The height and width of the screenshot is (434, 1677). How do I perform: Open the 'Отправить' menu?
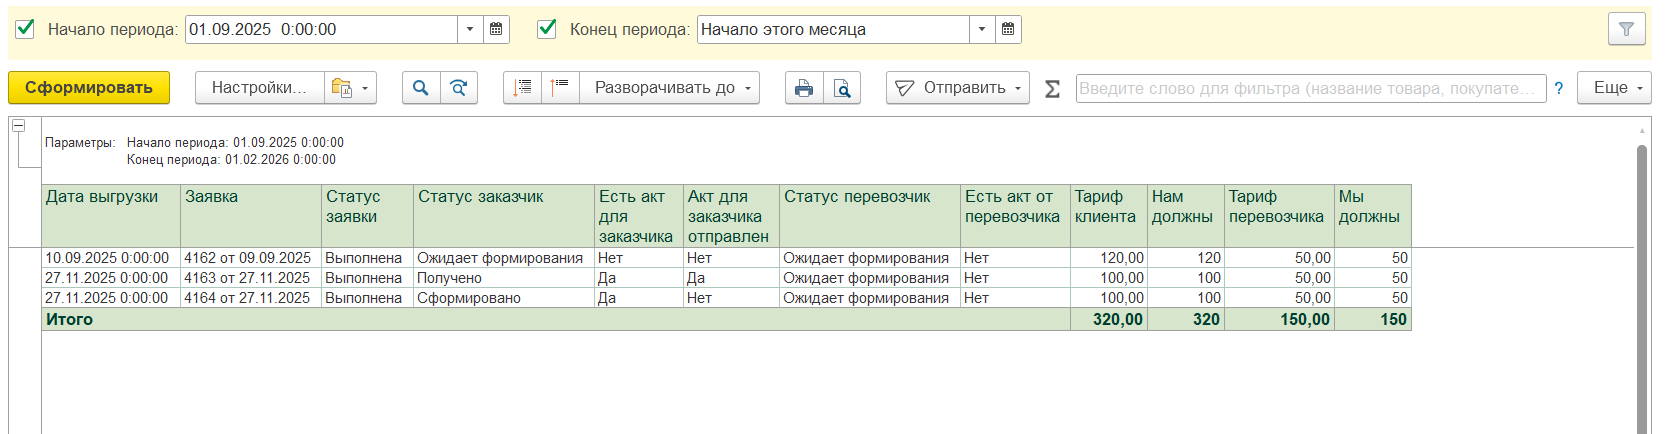click(957, 88)
